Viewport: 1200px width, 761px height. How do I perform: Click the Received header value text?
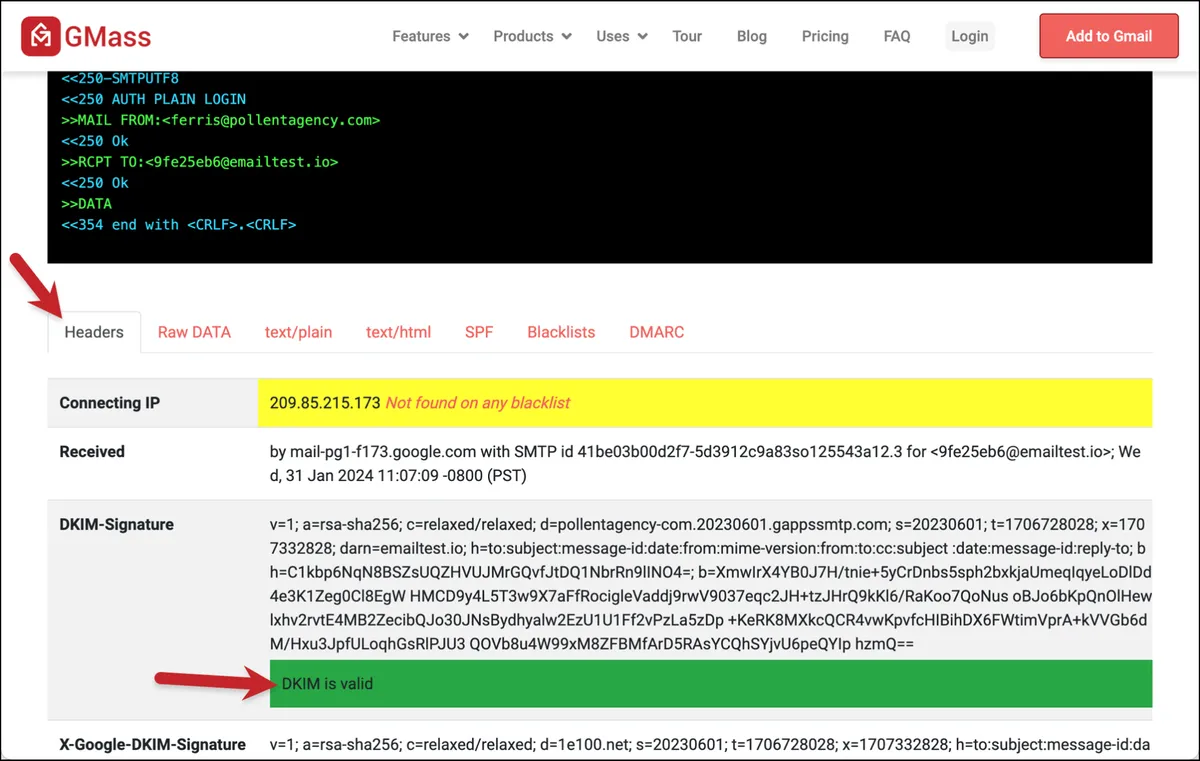click(705, 463)
